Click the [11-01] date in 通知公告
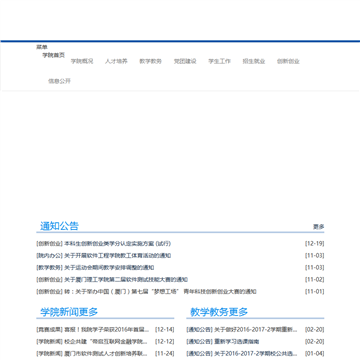Screen dimensions: 360x360 click(314, 292)
